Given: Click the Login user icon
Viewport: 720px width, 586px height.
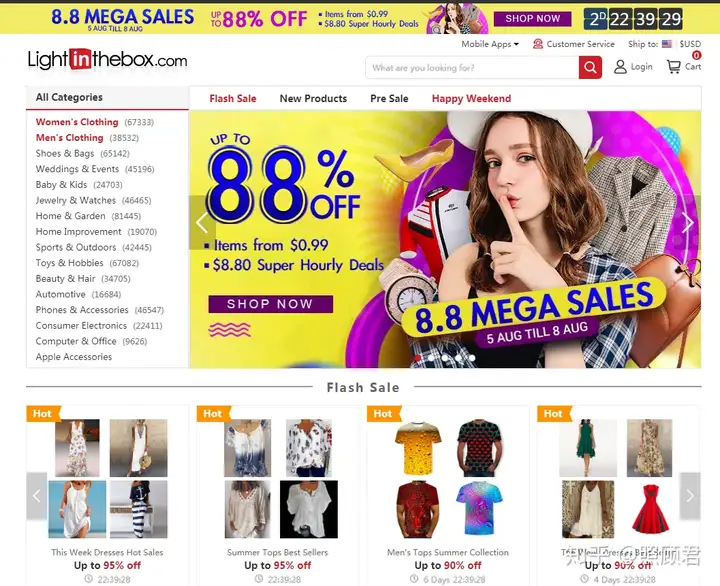Looking at the screenshot, I should pyautogui.click(x=620, y=67).
